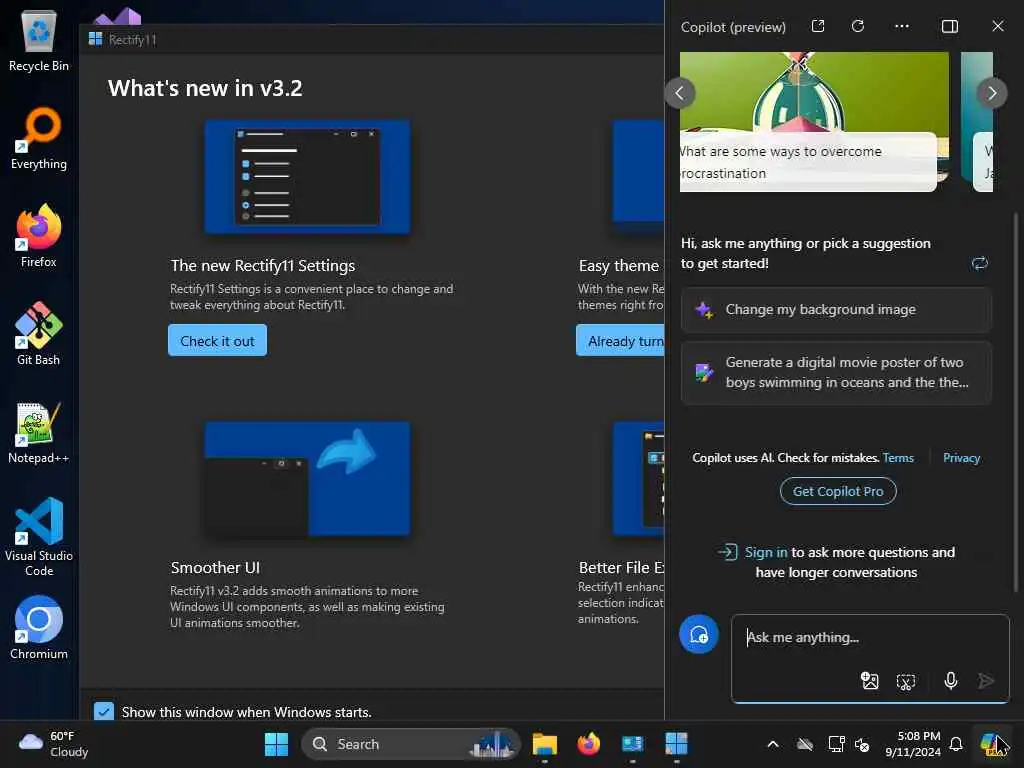Click the Smoother UI preview image
1024x768 pixels.
[308, 479]
